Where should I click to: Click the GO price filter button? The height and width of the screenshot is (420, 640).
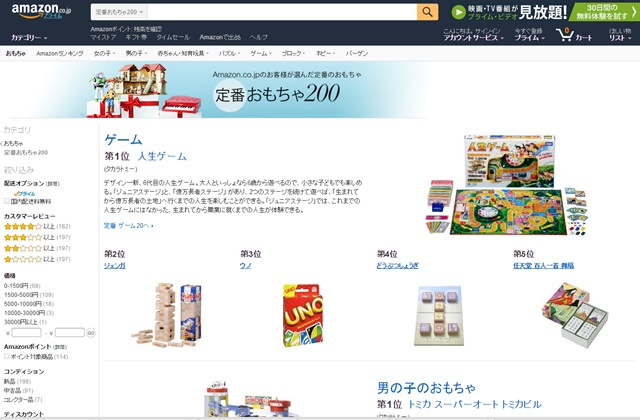[91, 333]
